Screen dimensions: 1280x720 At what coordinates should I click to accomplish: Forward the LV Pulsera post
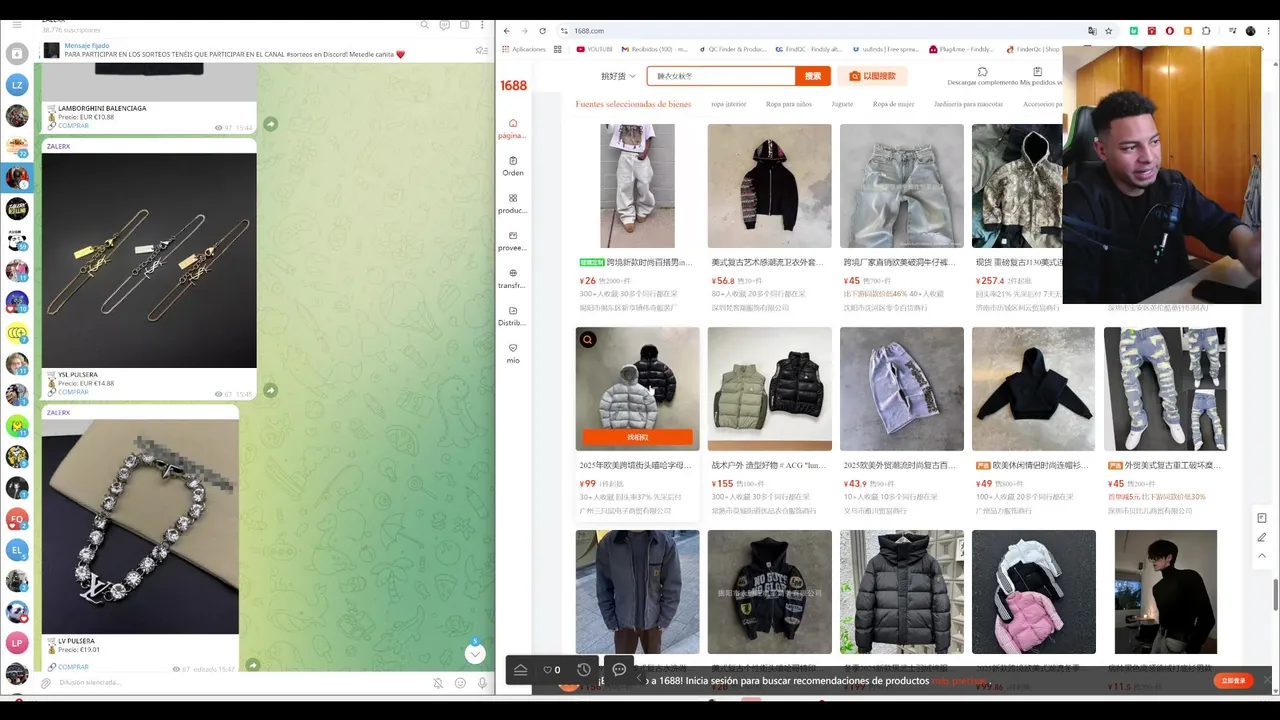253,665
